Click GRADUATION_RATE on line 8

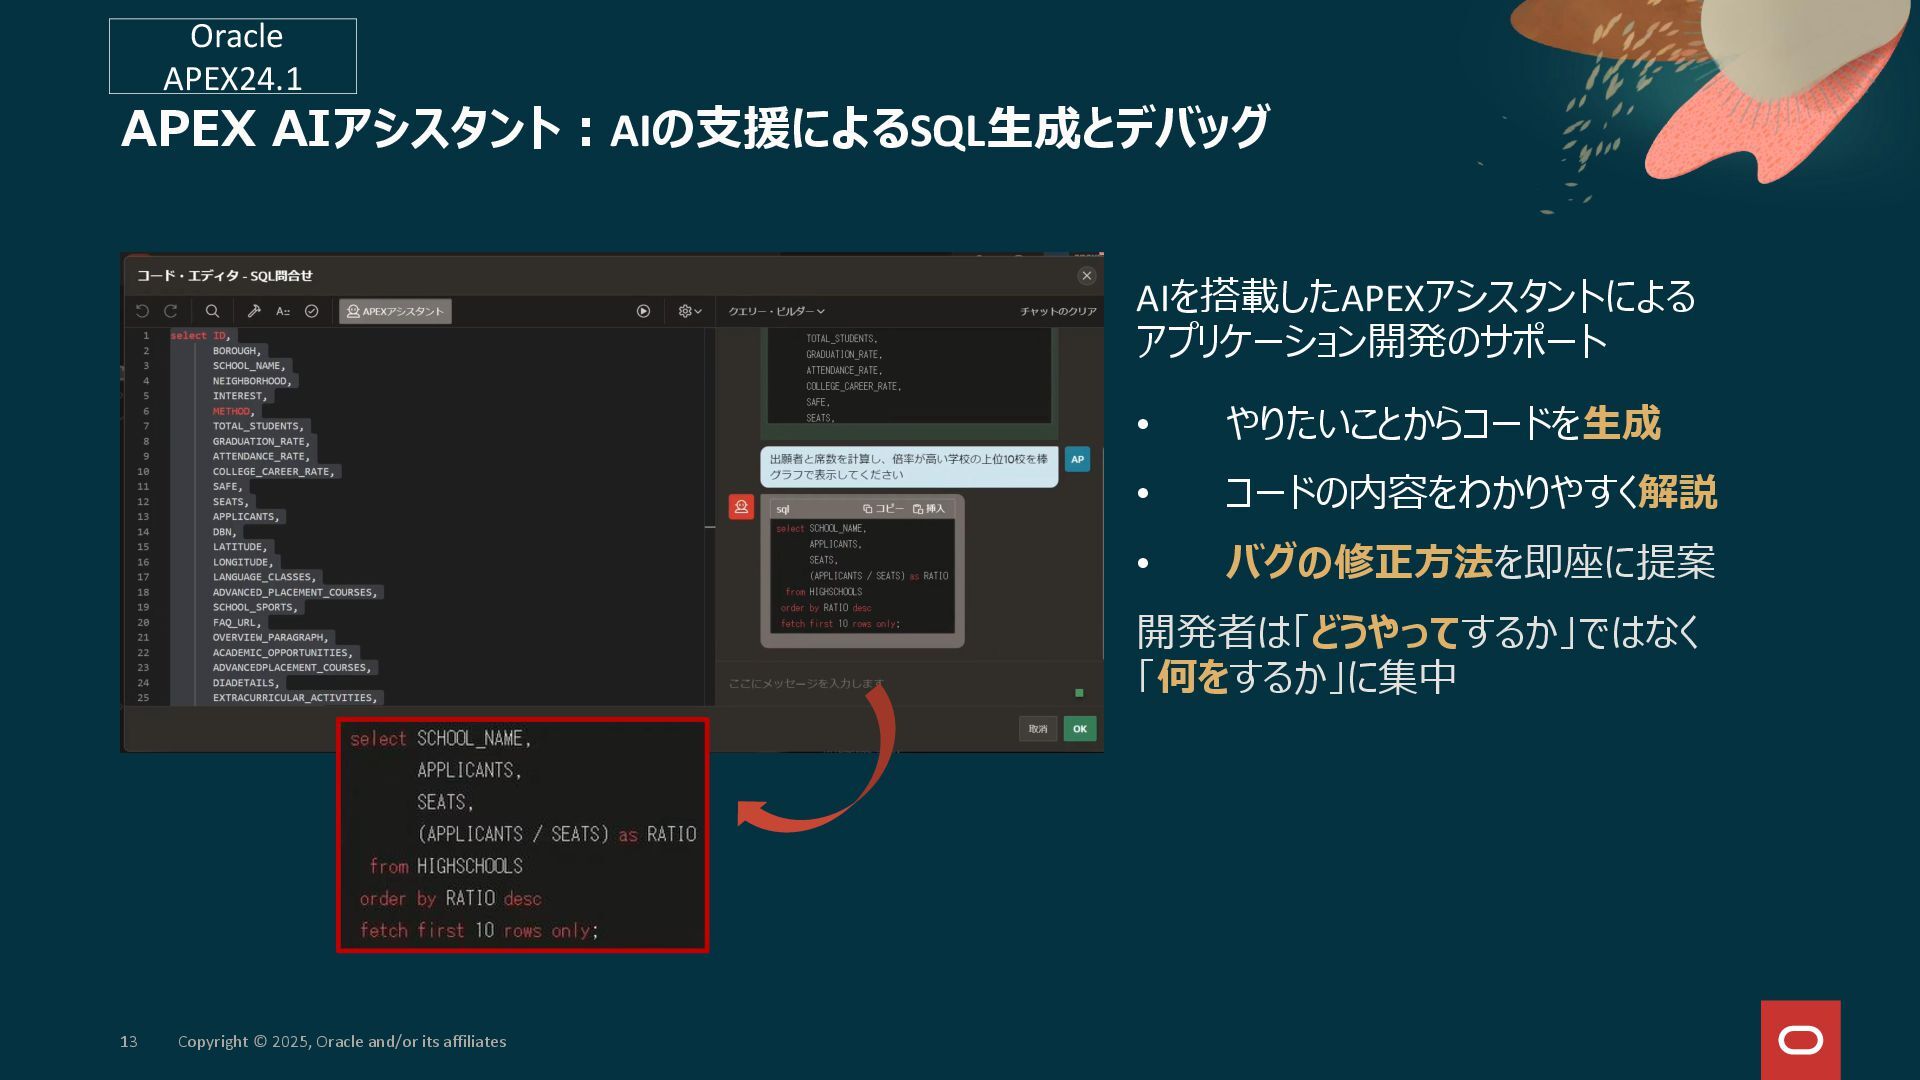[x=261, y=441]
